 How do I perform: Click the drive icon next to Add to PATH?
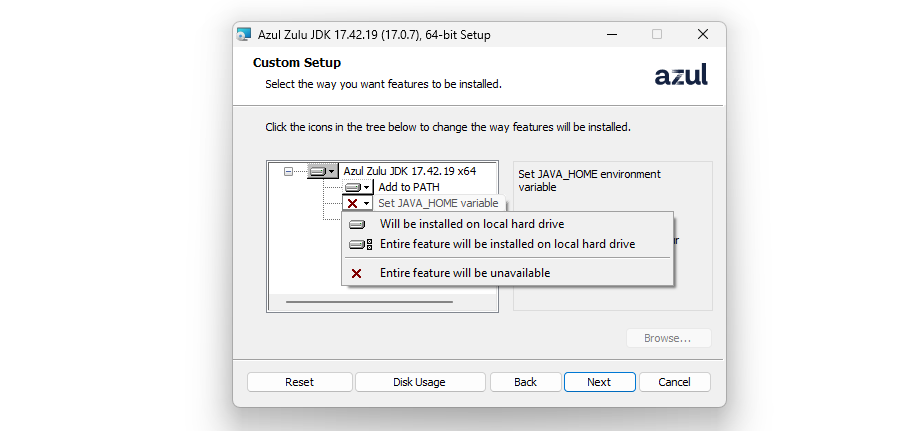(353, 188)
